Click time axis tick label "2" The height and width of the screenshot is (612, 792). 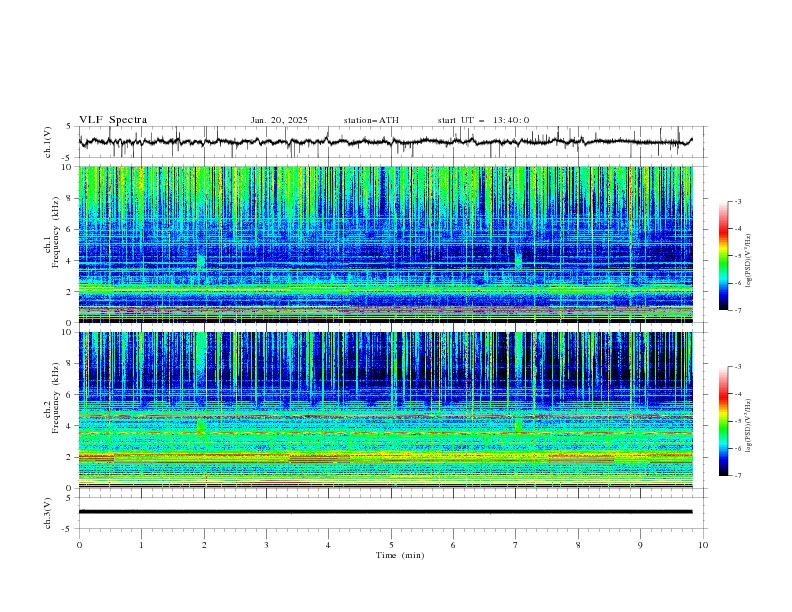coord(204,545)
